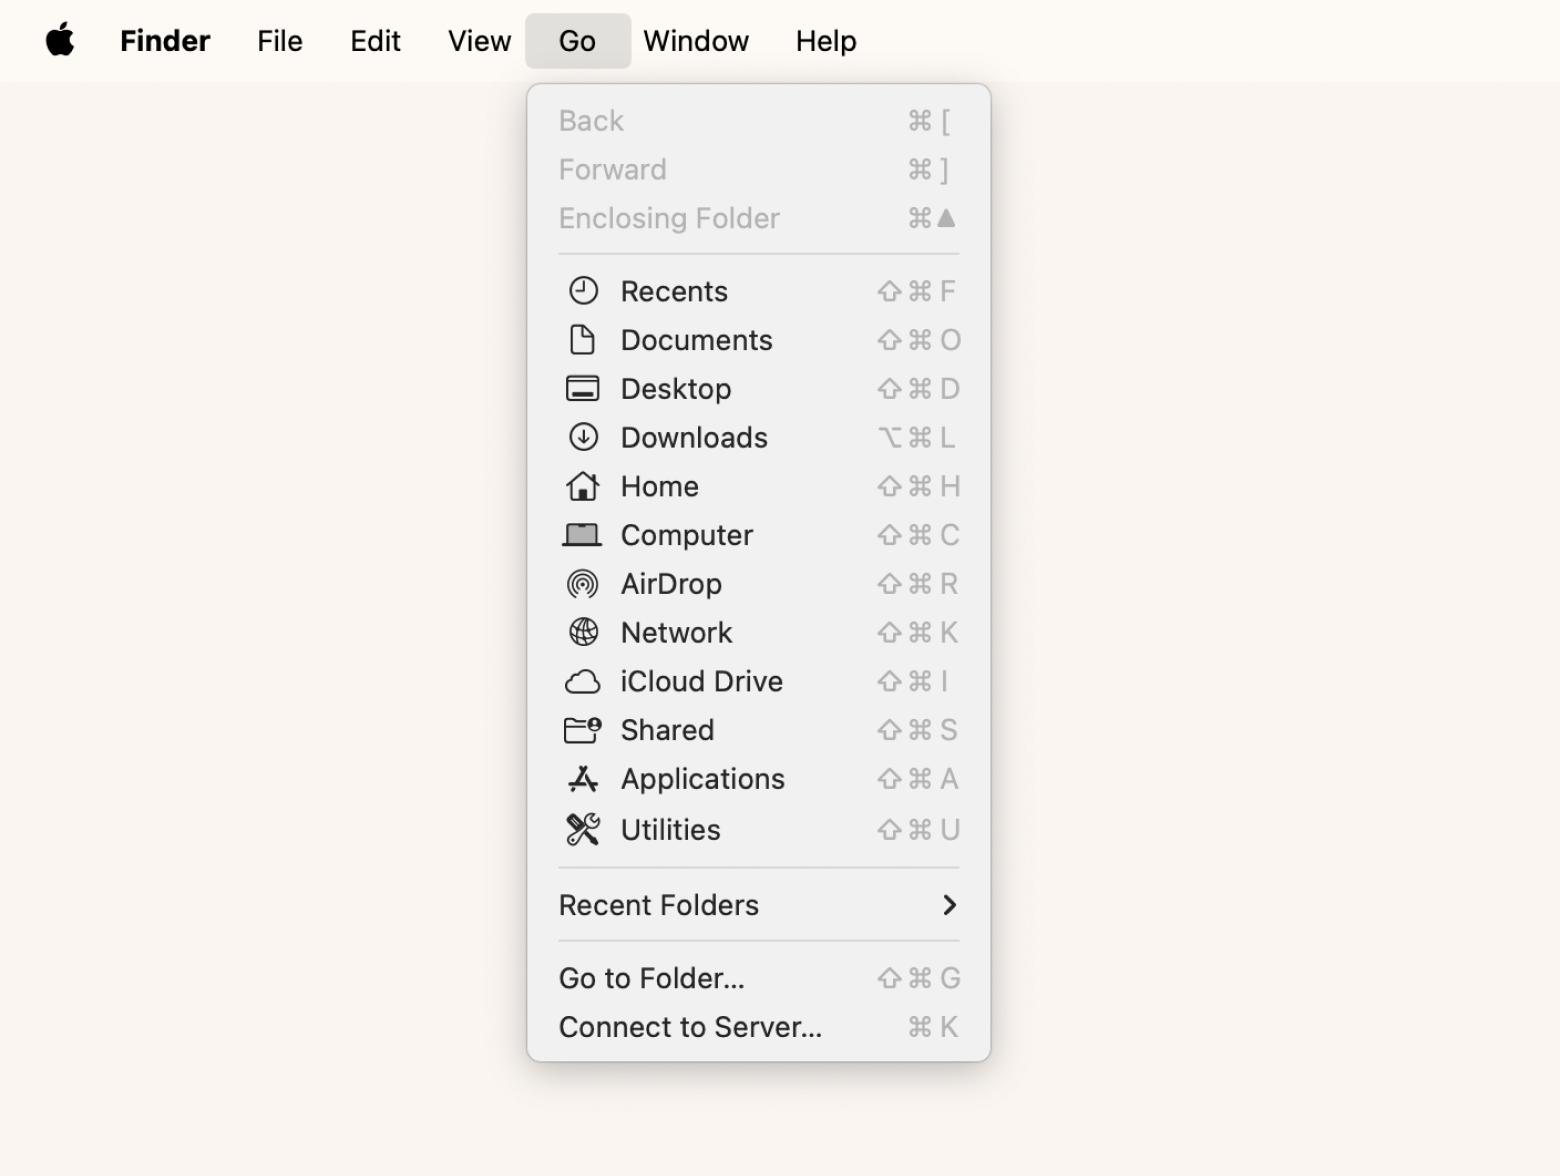Click the iCloud Drive cloud icon
The height and width of the screenshot is (1176, 1560).
pyautogui.click(x=583, y=682)
